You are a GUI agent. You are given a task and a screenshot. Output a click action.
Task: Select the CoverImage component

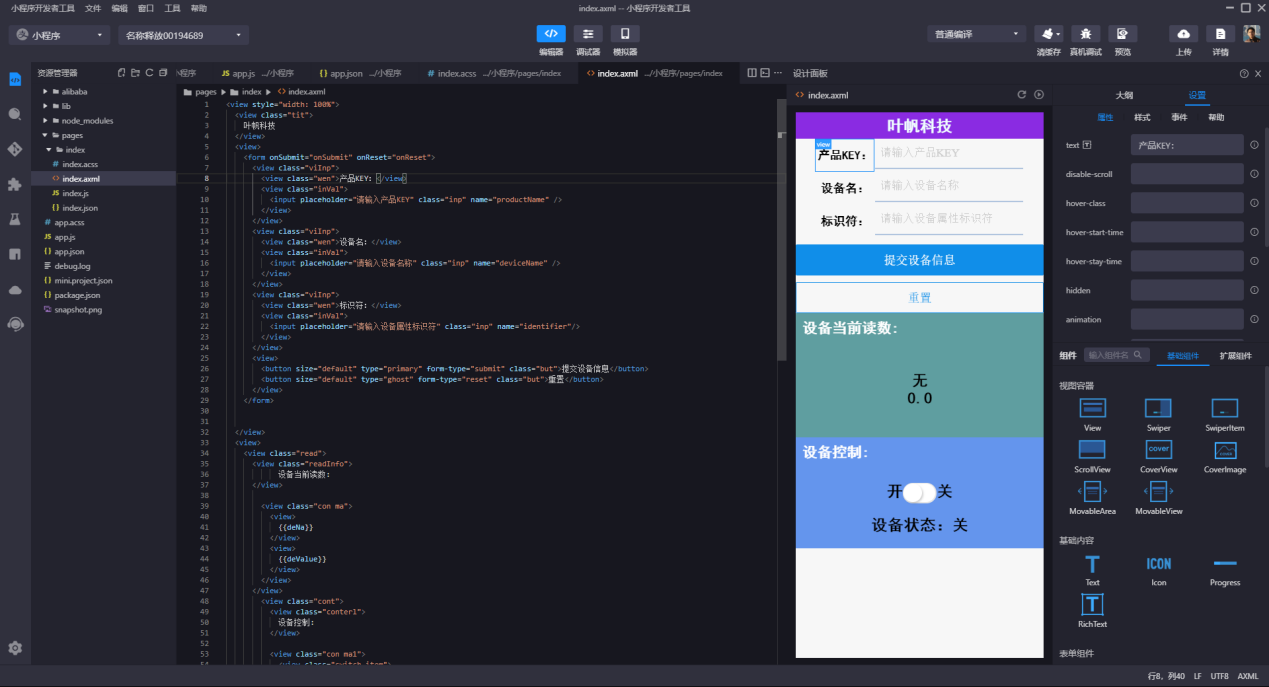tap(1224, 456)
